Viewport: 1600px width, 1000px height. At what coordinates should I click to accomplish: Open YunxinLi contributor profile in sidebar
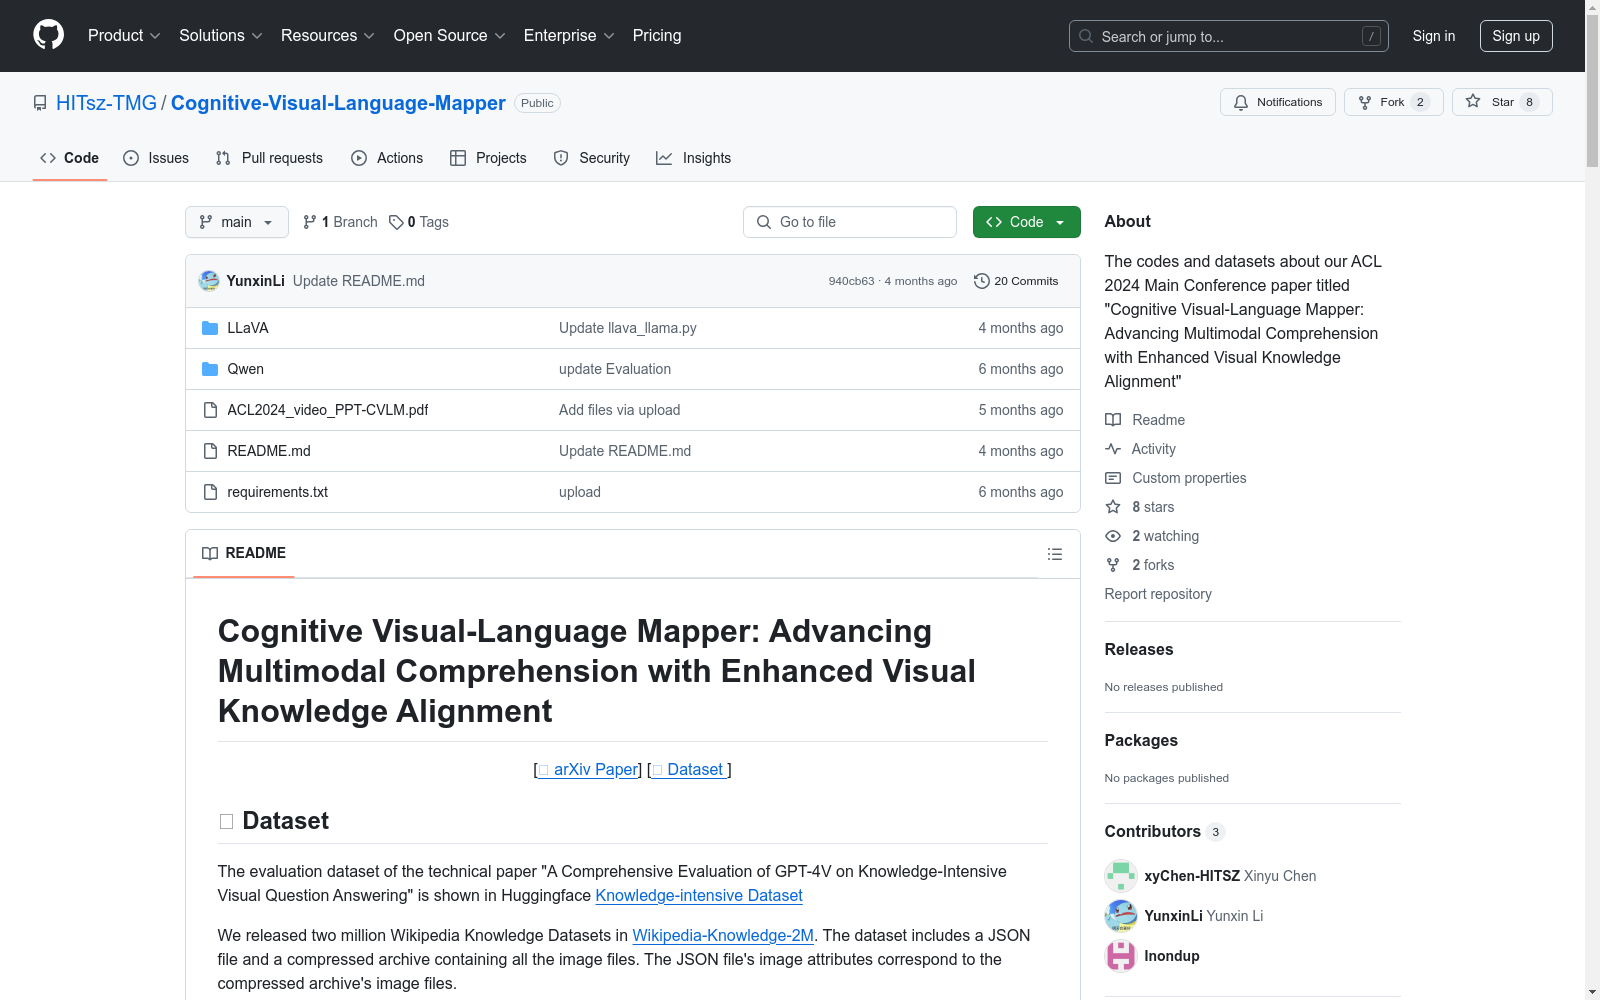point(1174,916)
